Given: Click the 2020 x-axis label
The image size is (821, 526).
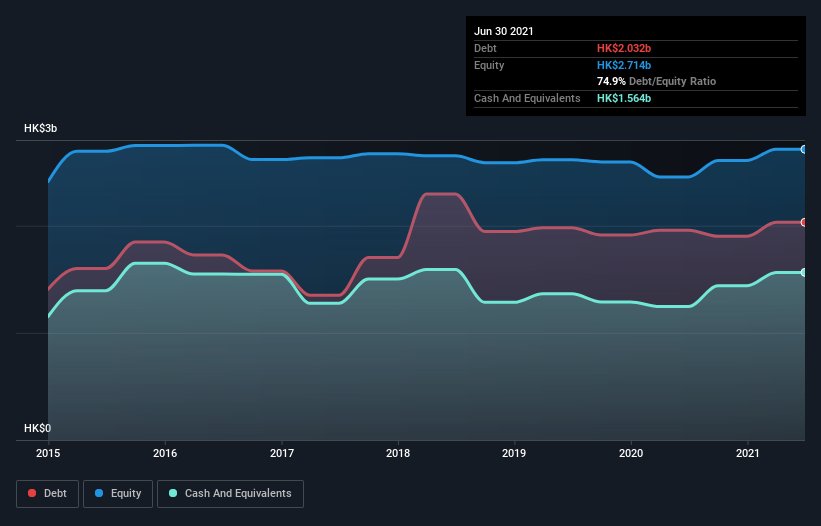Looking at the screenshot, I should [631, 453].
